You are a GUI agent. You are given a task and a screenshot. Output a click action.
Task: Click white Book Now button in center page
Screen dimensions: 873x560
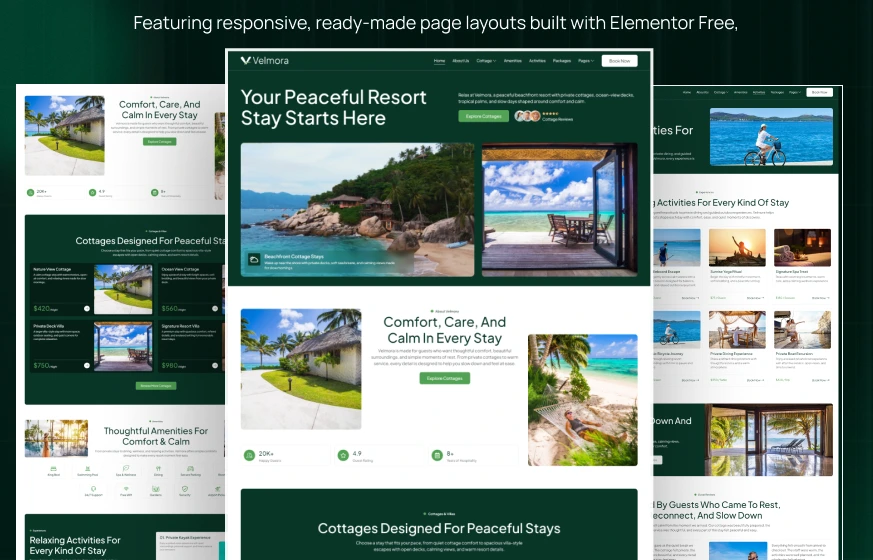coord(619,61)
